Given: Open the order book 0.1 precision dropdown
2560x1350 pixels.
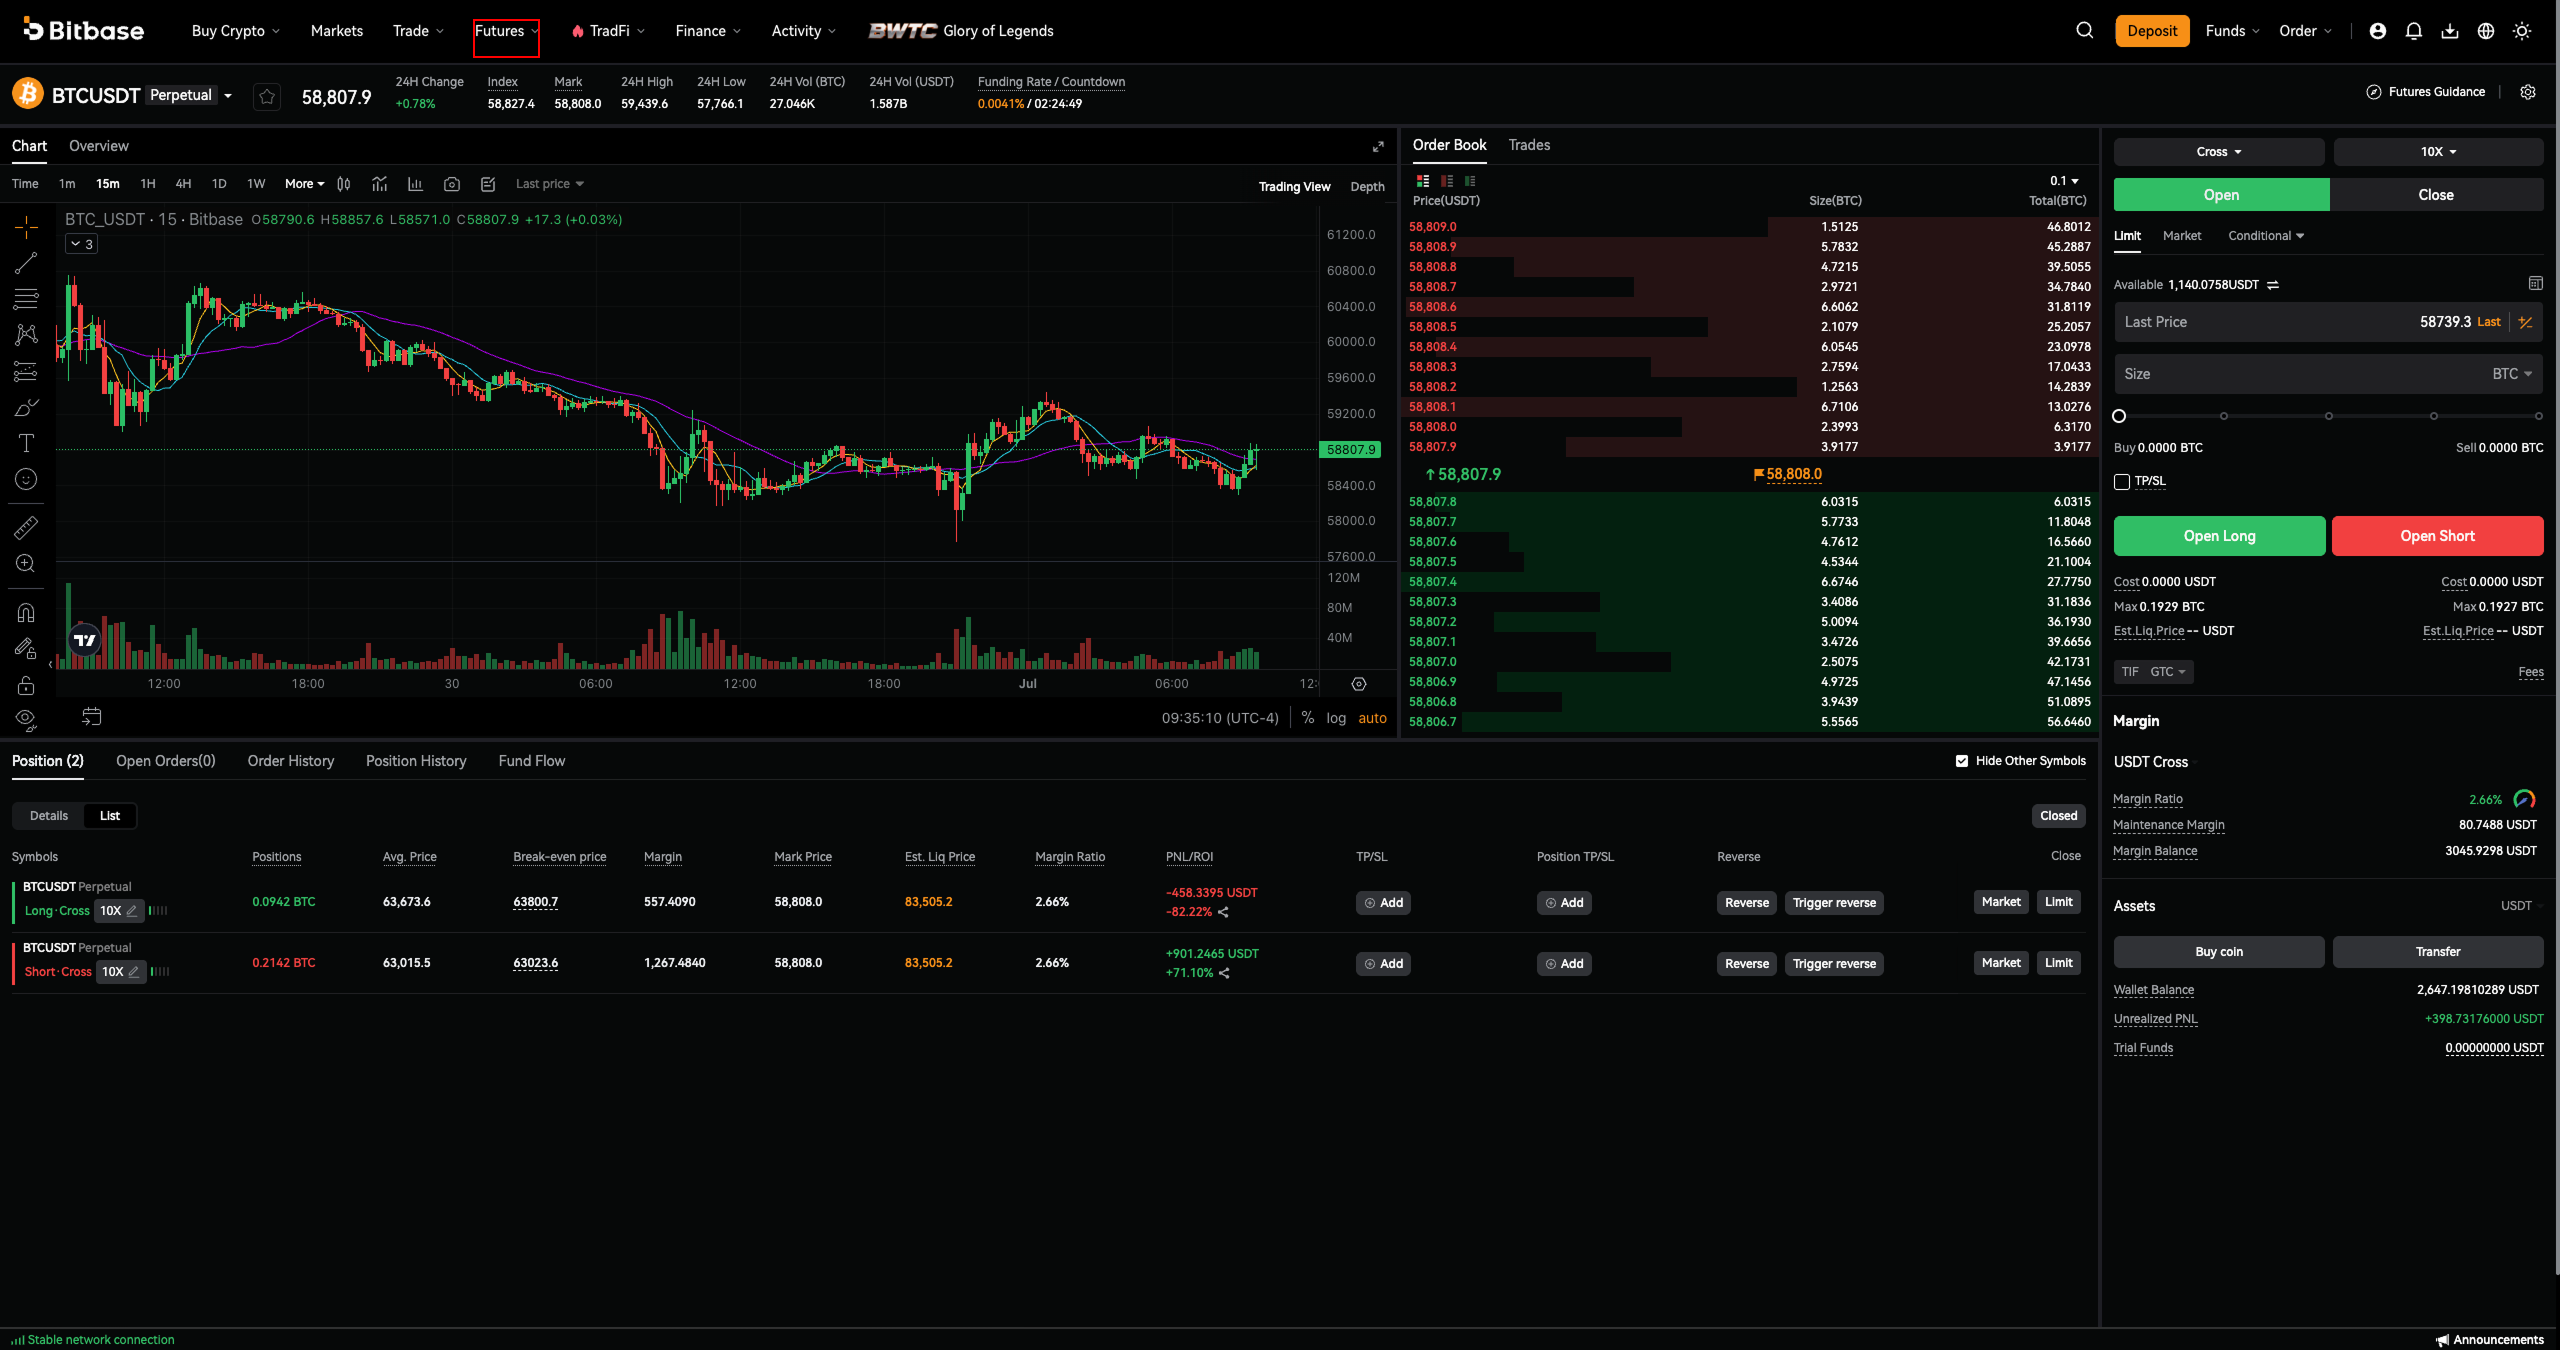Looking at the screenshot, I should tap(2064, 181).
